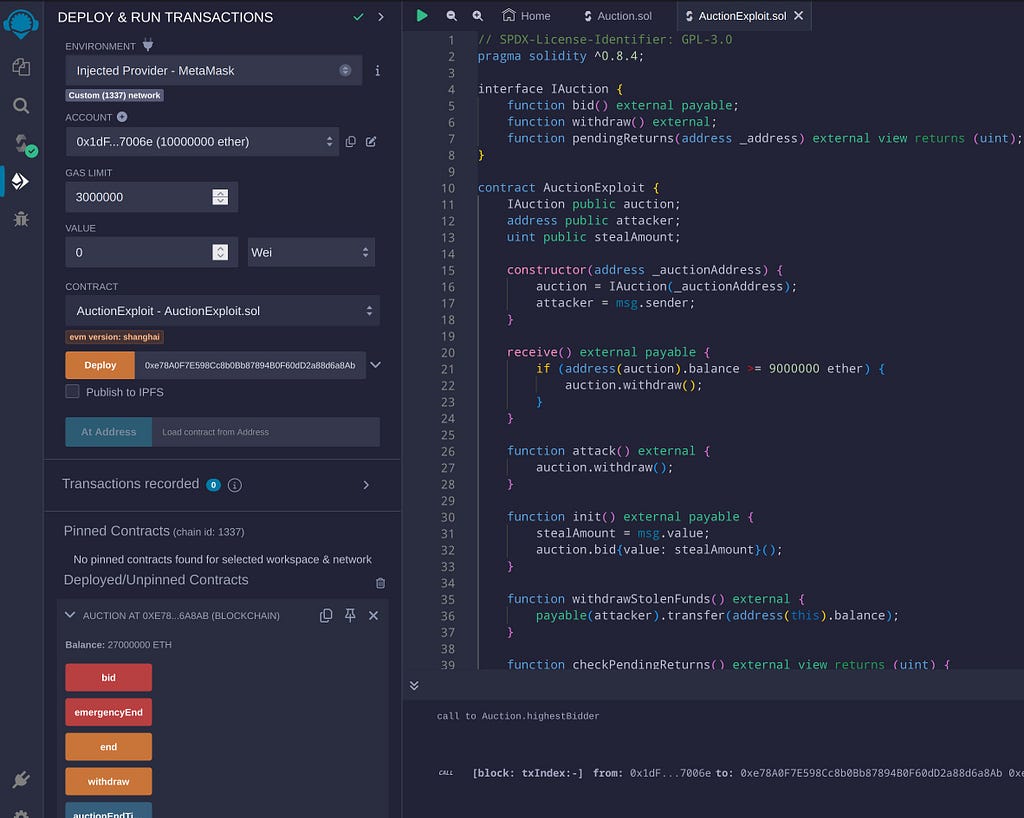Switch to the Auction.sol tab

coord(618,16)
